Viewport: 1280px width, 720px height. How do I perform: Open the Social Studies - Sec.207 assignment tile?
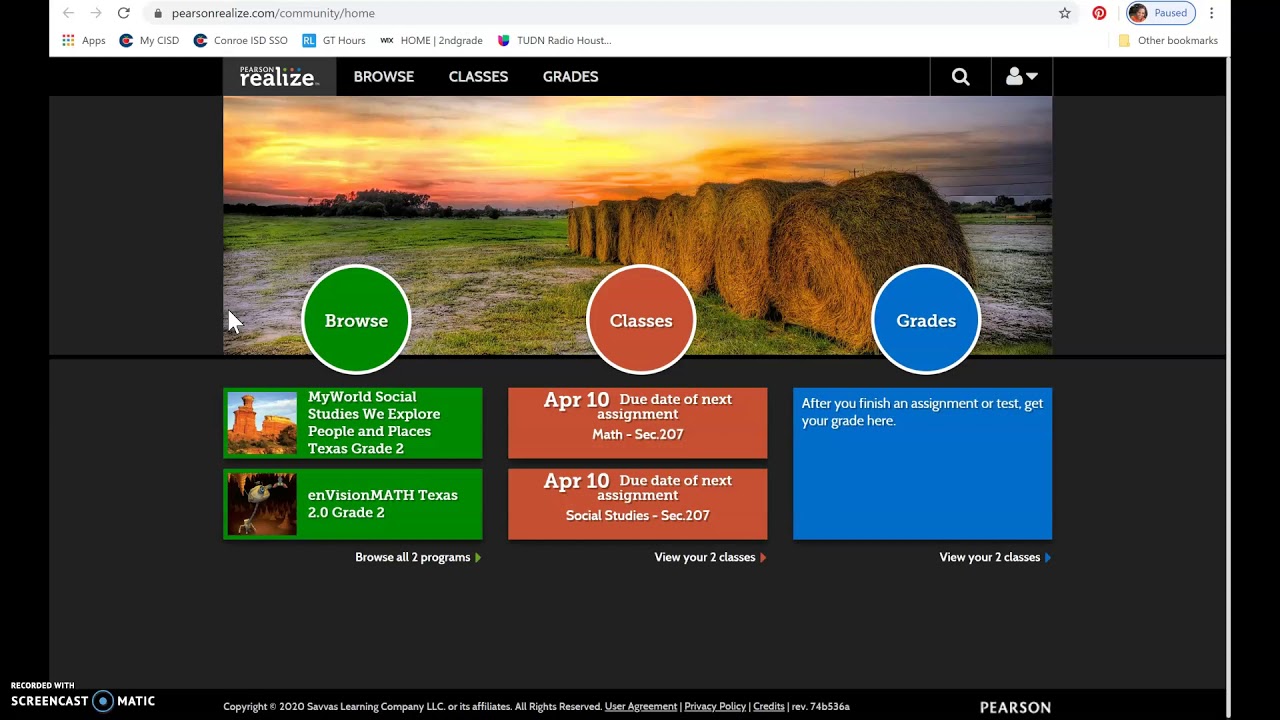pos(638,504)
